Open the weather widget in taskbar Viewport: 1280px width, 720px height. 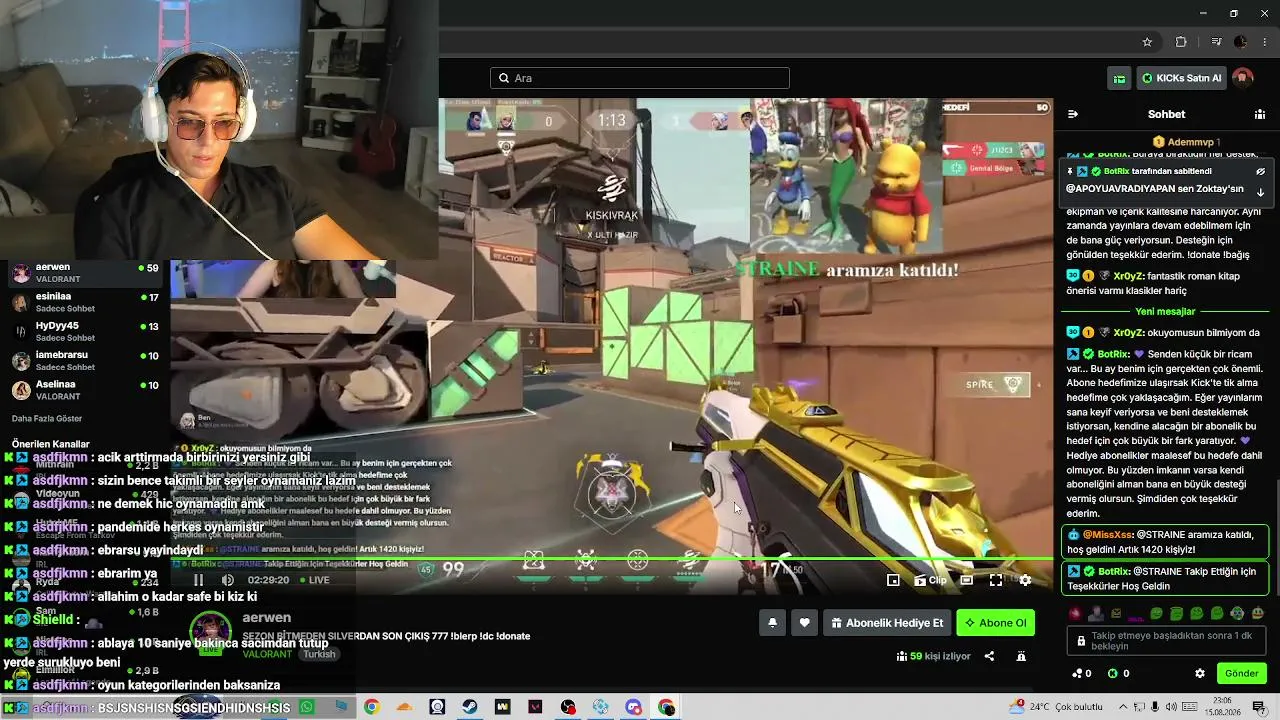(1055, 707)
